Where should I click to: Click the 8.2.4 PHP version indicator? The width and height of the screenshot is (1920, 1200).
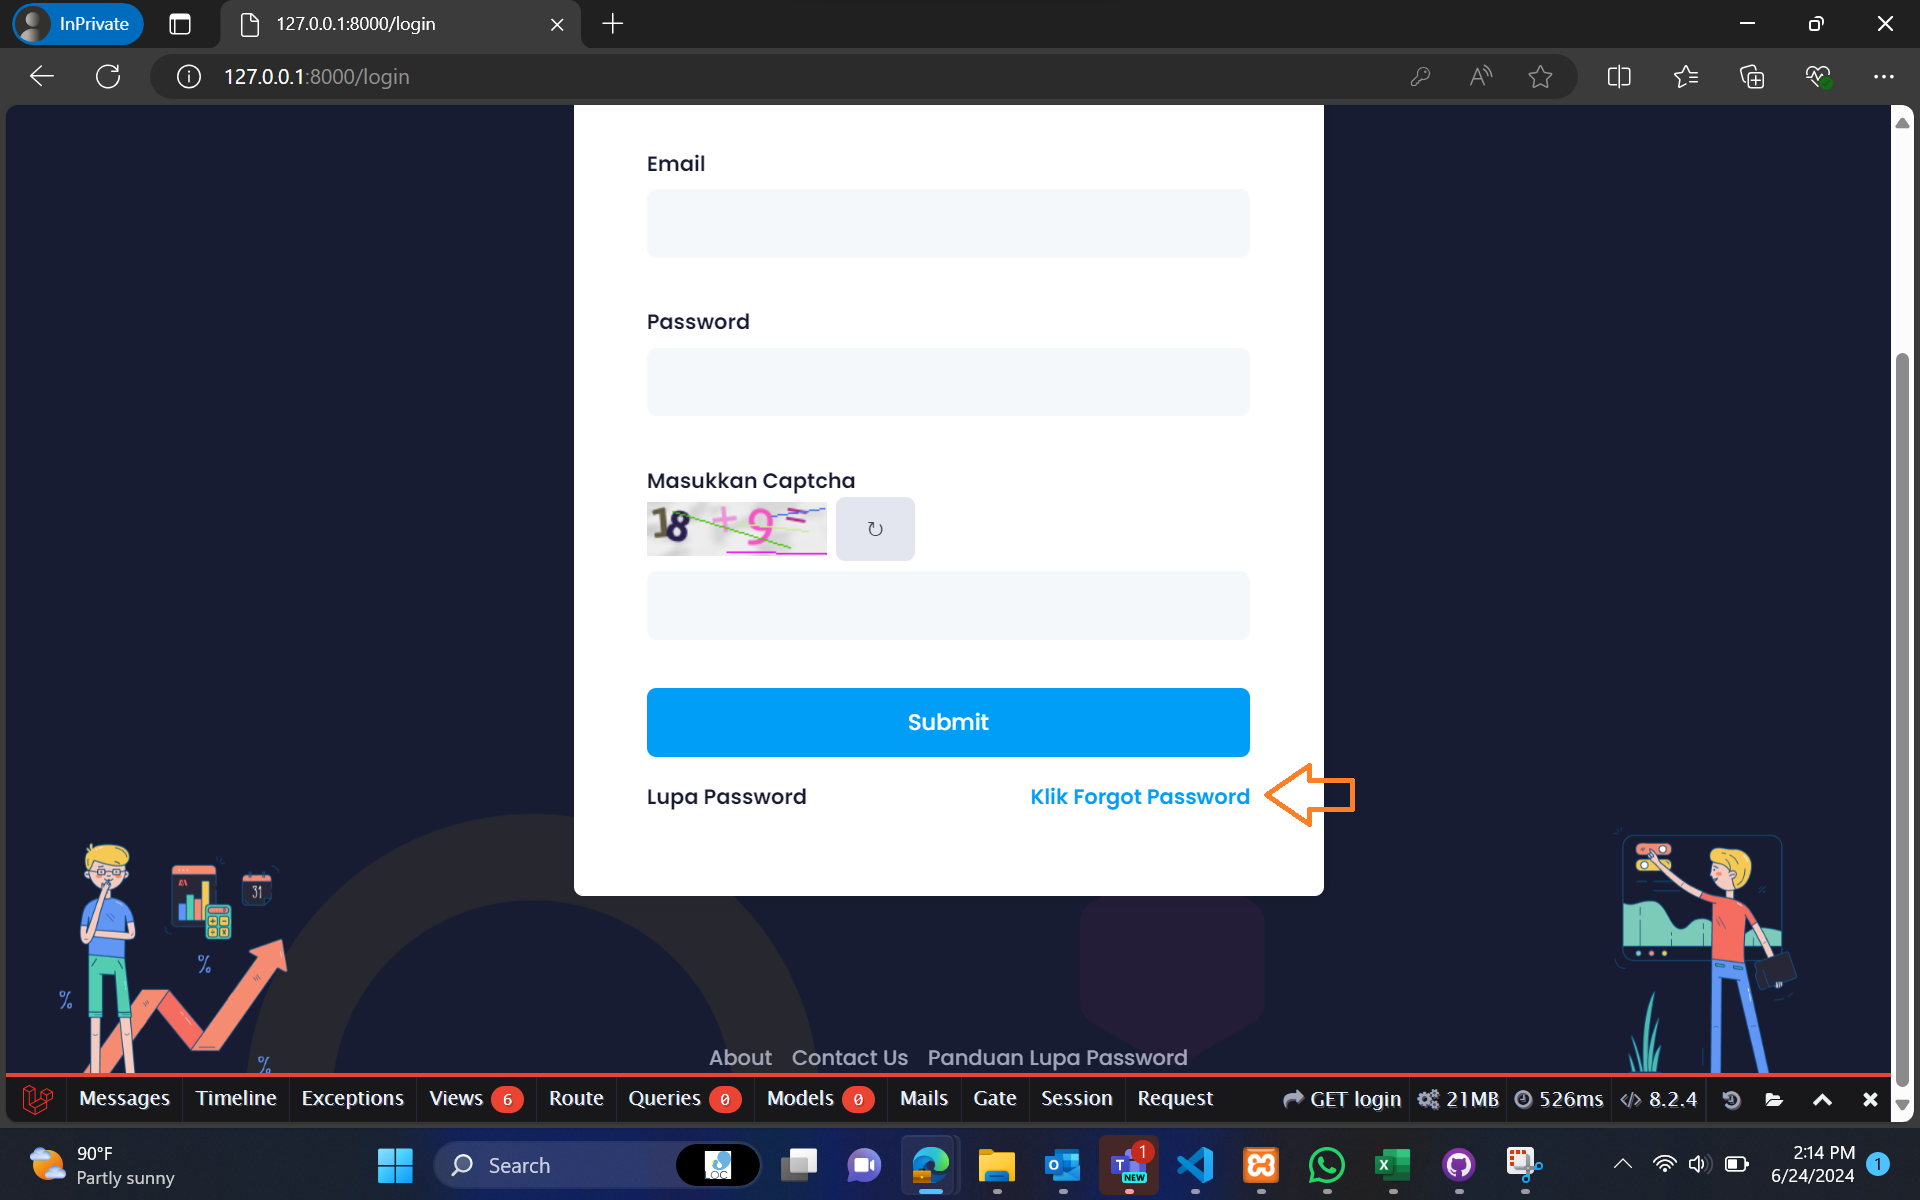click(1658, 1099)
